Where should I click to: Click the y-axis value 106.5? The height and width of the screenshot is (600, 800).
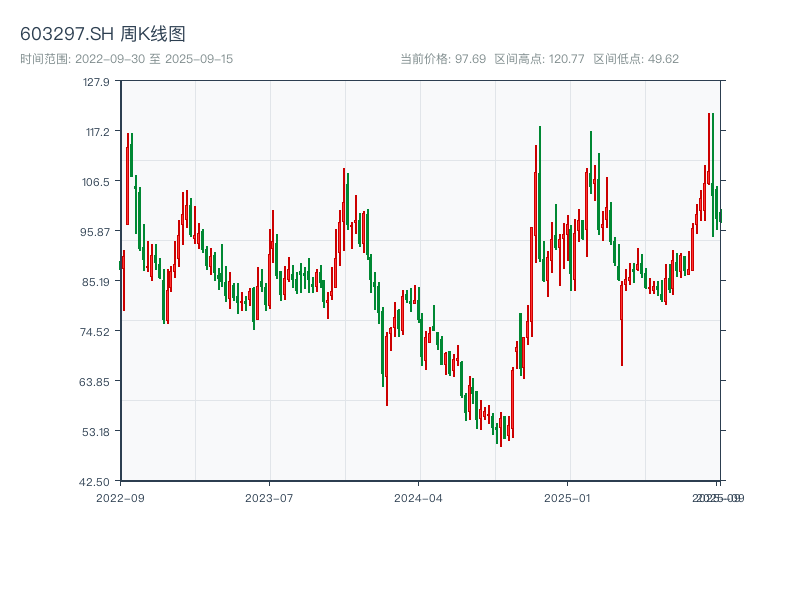(x=96, y=182)
